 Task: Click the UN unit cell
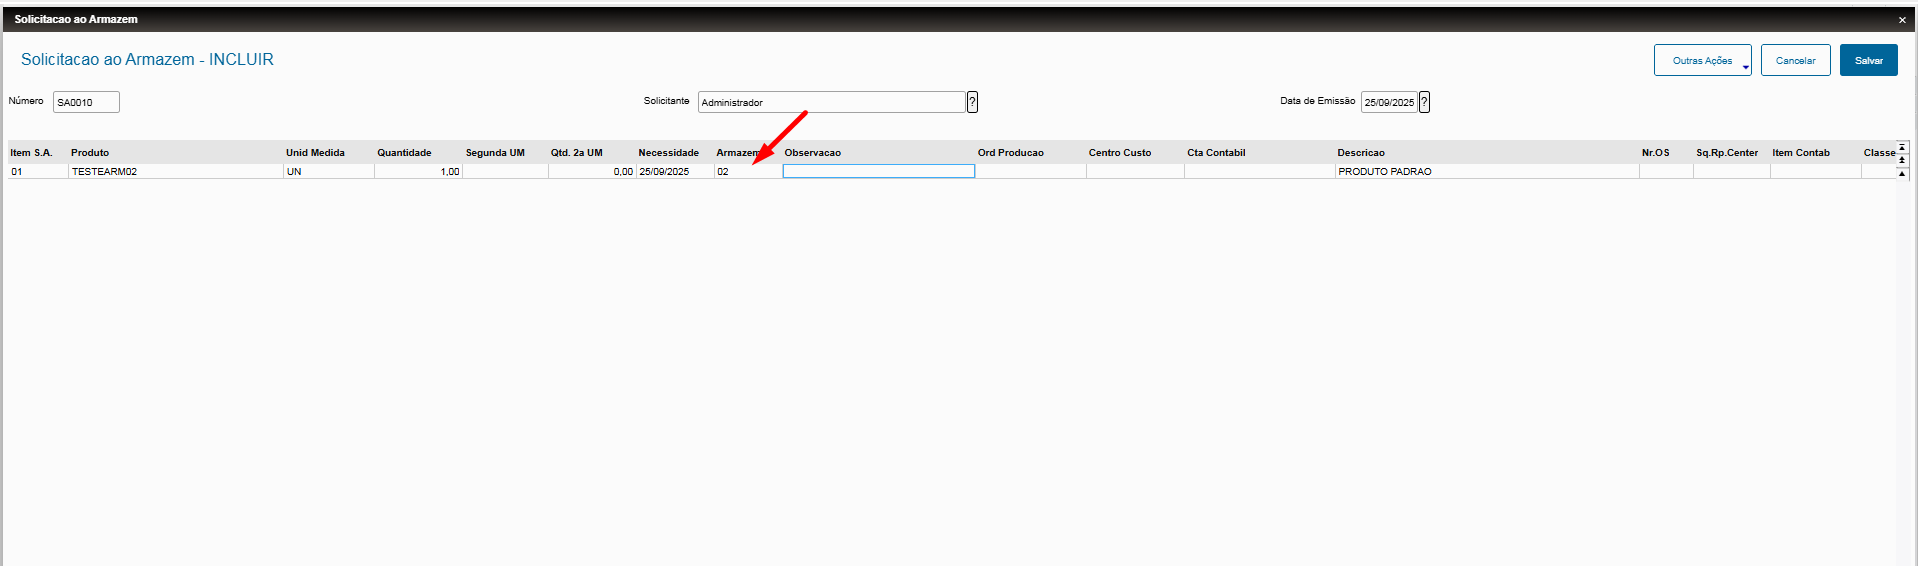329,172
